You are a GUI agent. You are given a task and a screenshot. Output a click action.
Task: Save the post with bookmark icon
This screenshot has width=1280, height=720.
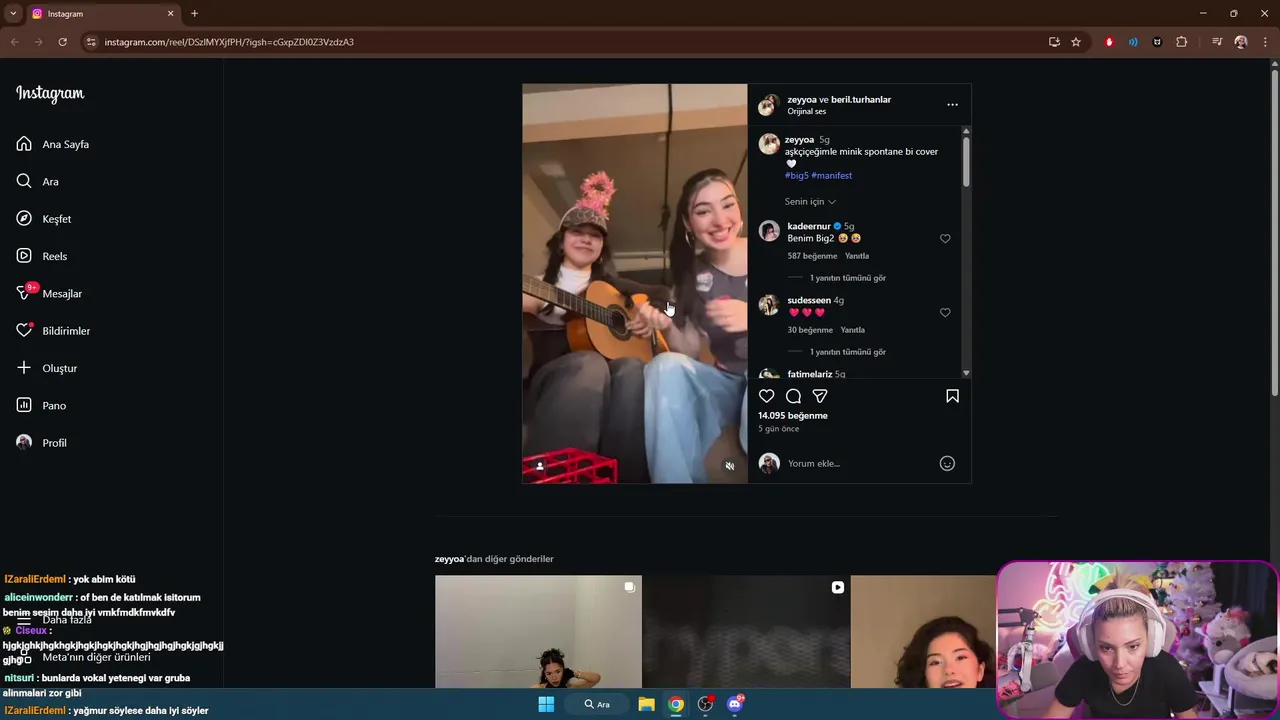pos(952,396)
